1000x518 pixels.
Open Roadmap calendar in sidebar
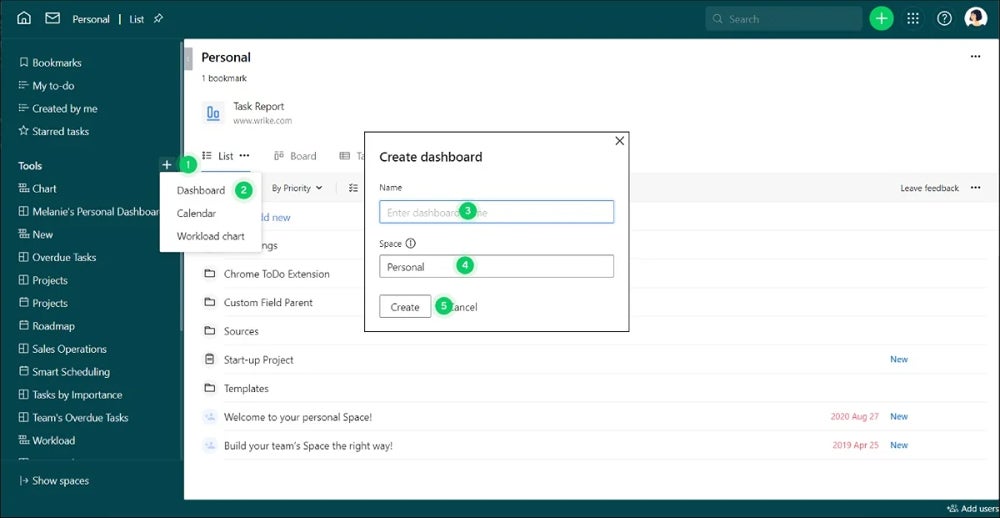pyautogui.click(x=47, y=326)
